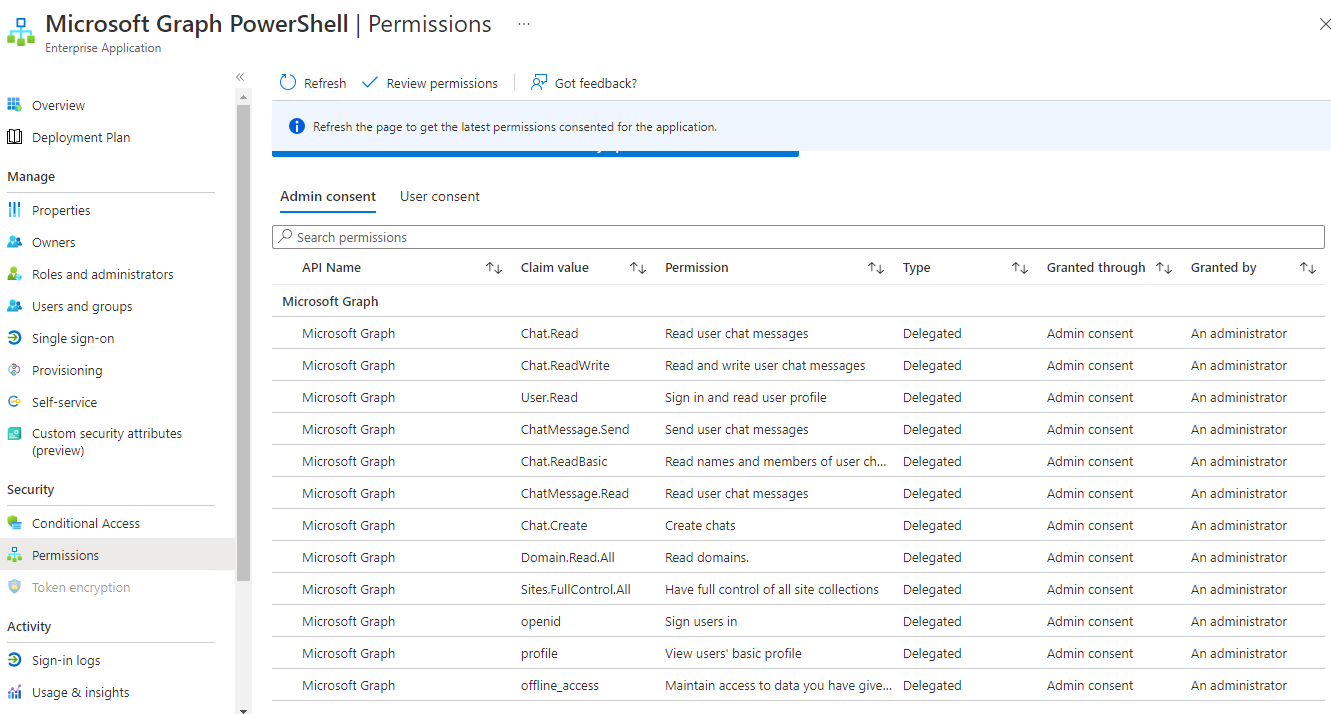Toggle sorting on the Granted through column
Screen dimensions: 1331x714
1164,267
